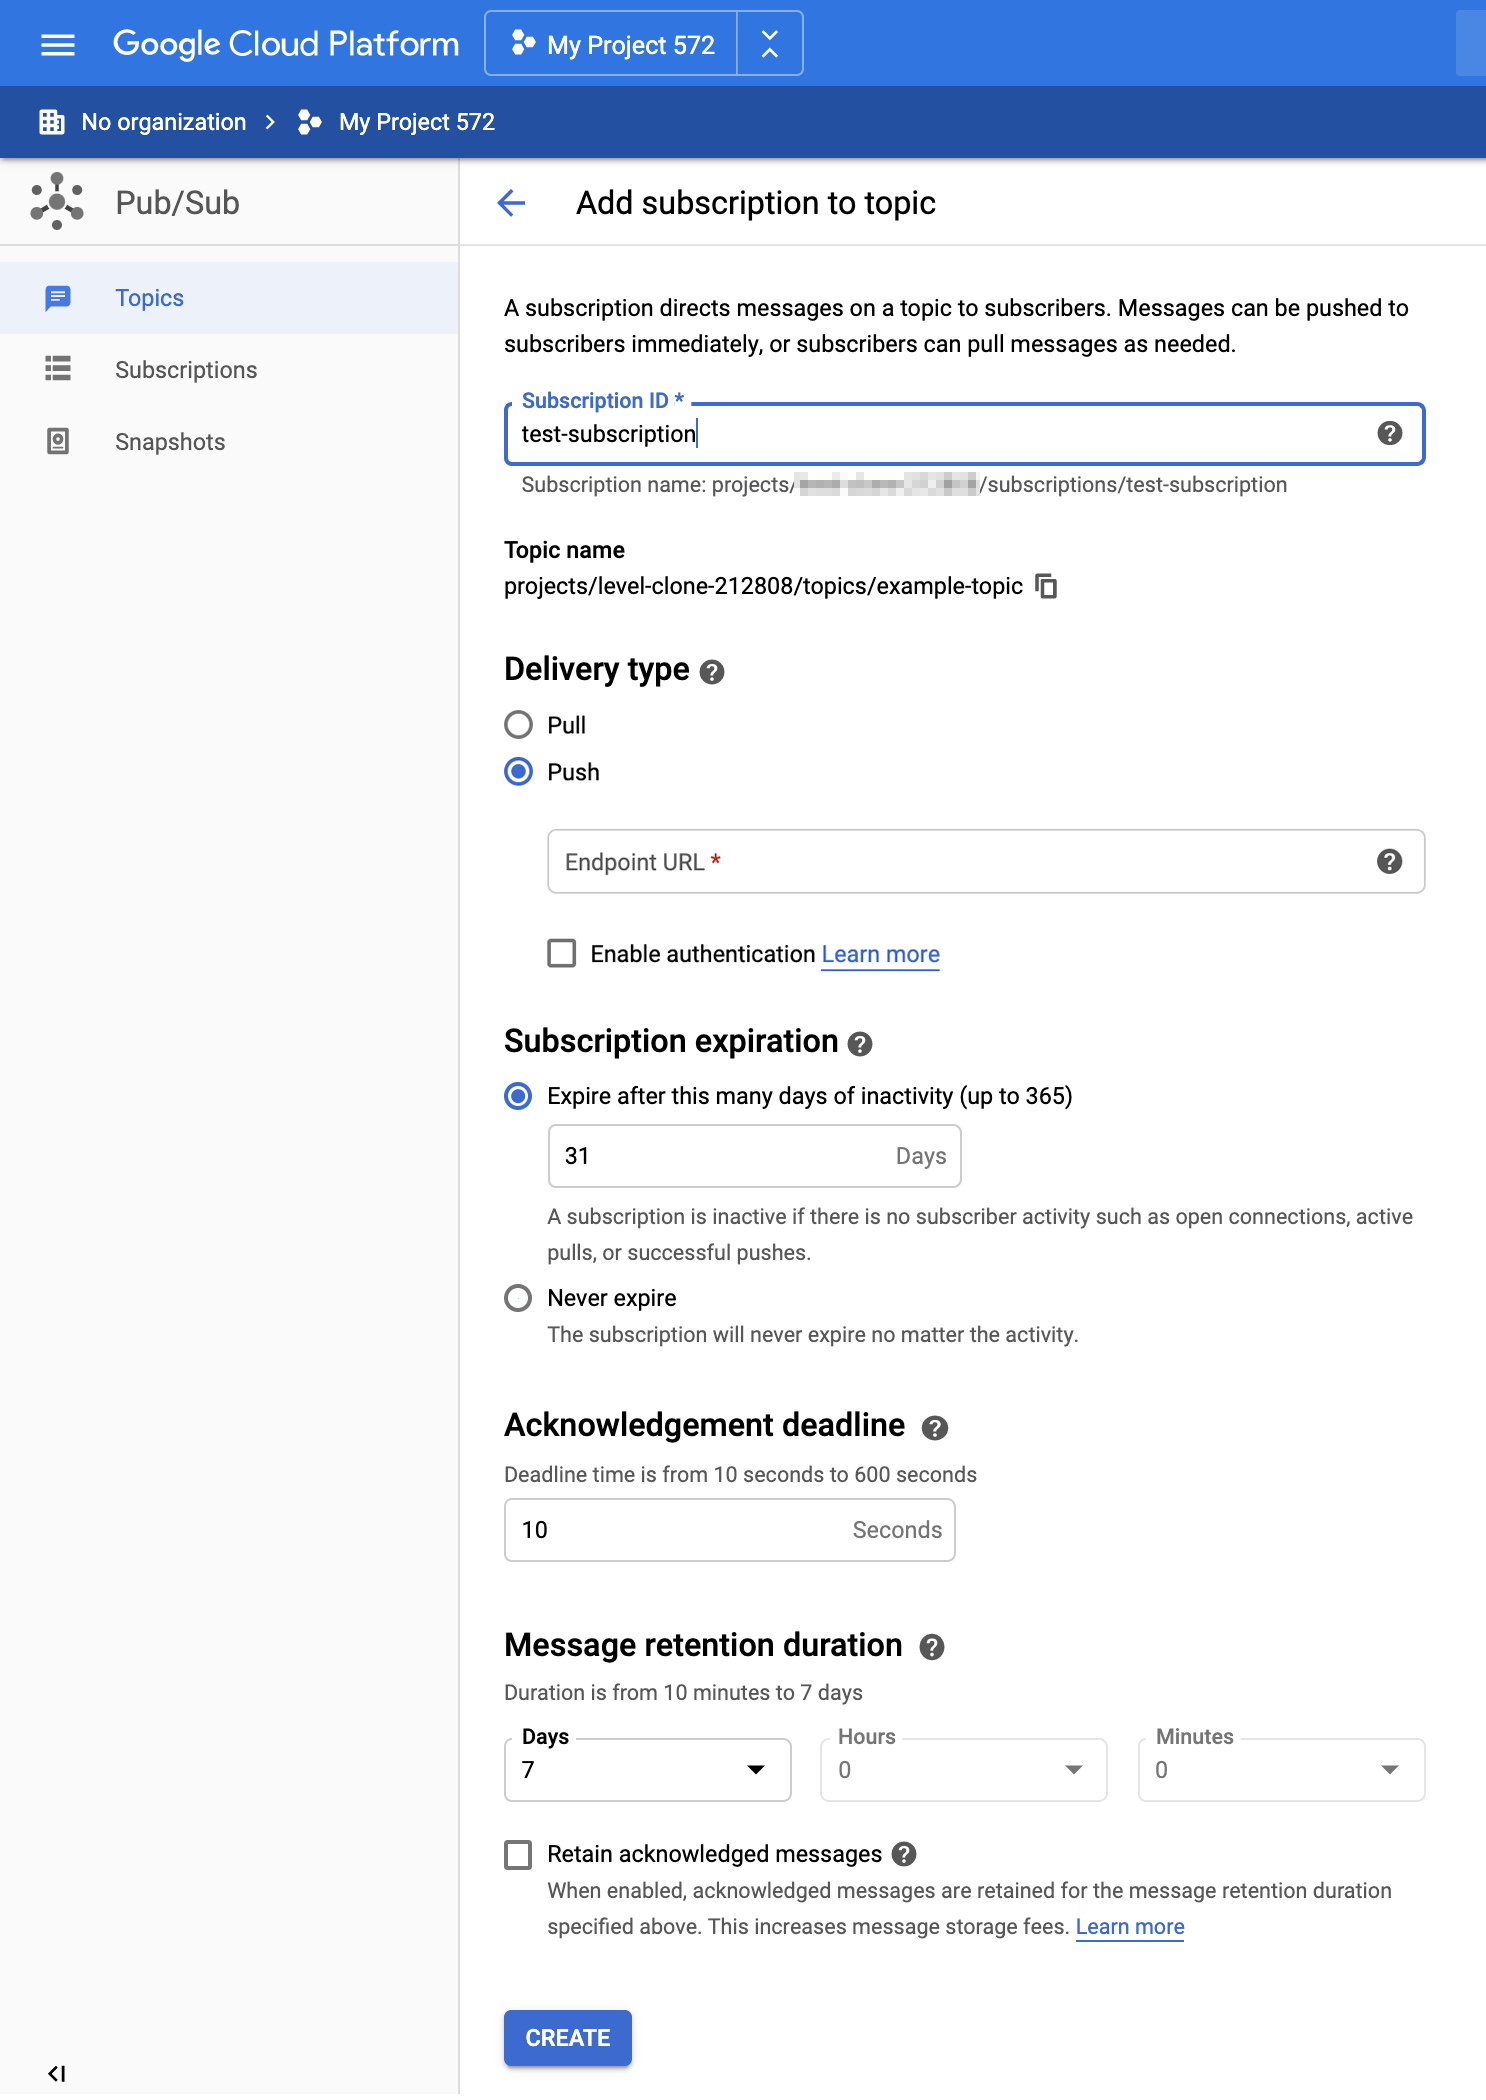Copy the topic name to clipboard
1486x2100 pixels.
1046,586
